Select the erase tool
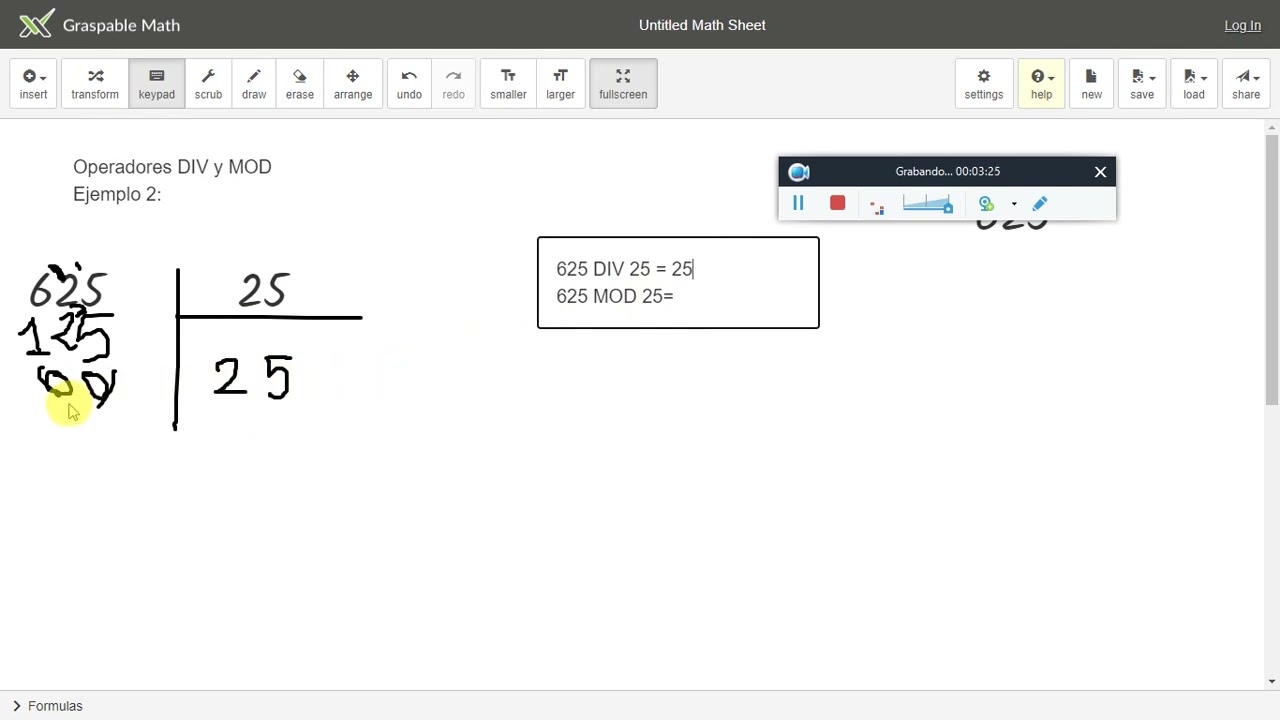 (x=300, y=84)
